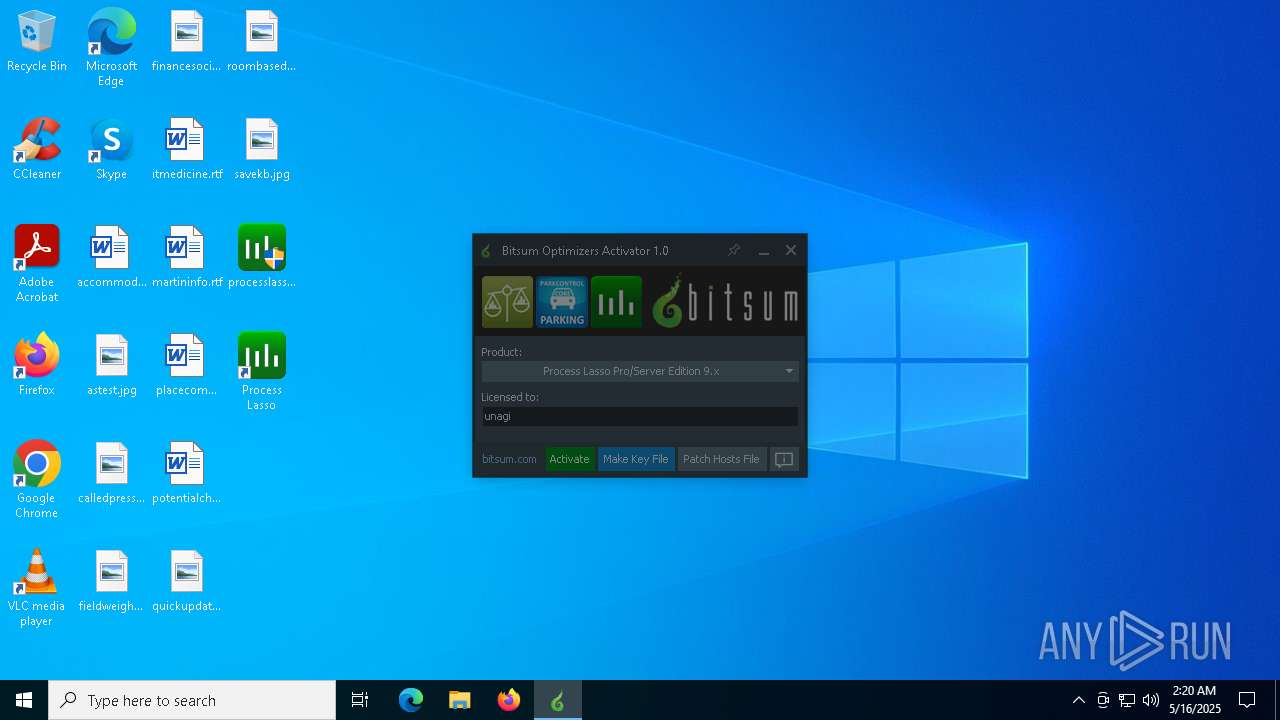
Task: Show hidden system tray icons
Action: 1078,700
